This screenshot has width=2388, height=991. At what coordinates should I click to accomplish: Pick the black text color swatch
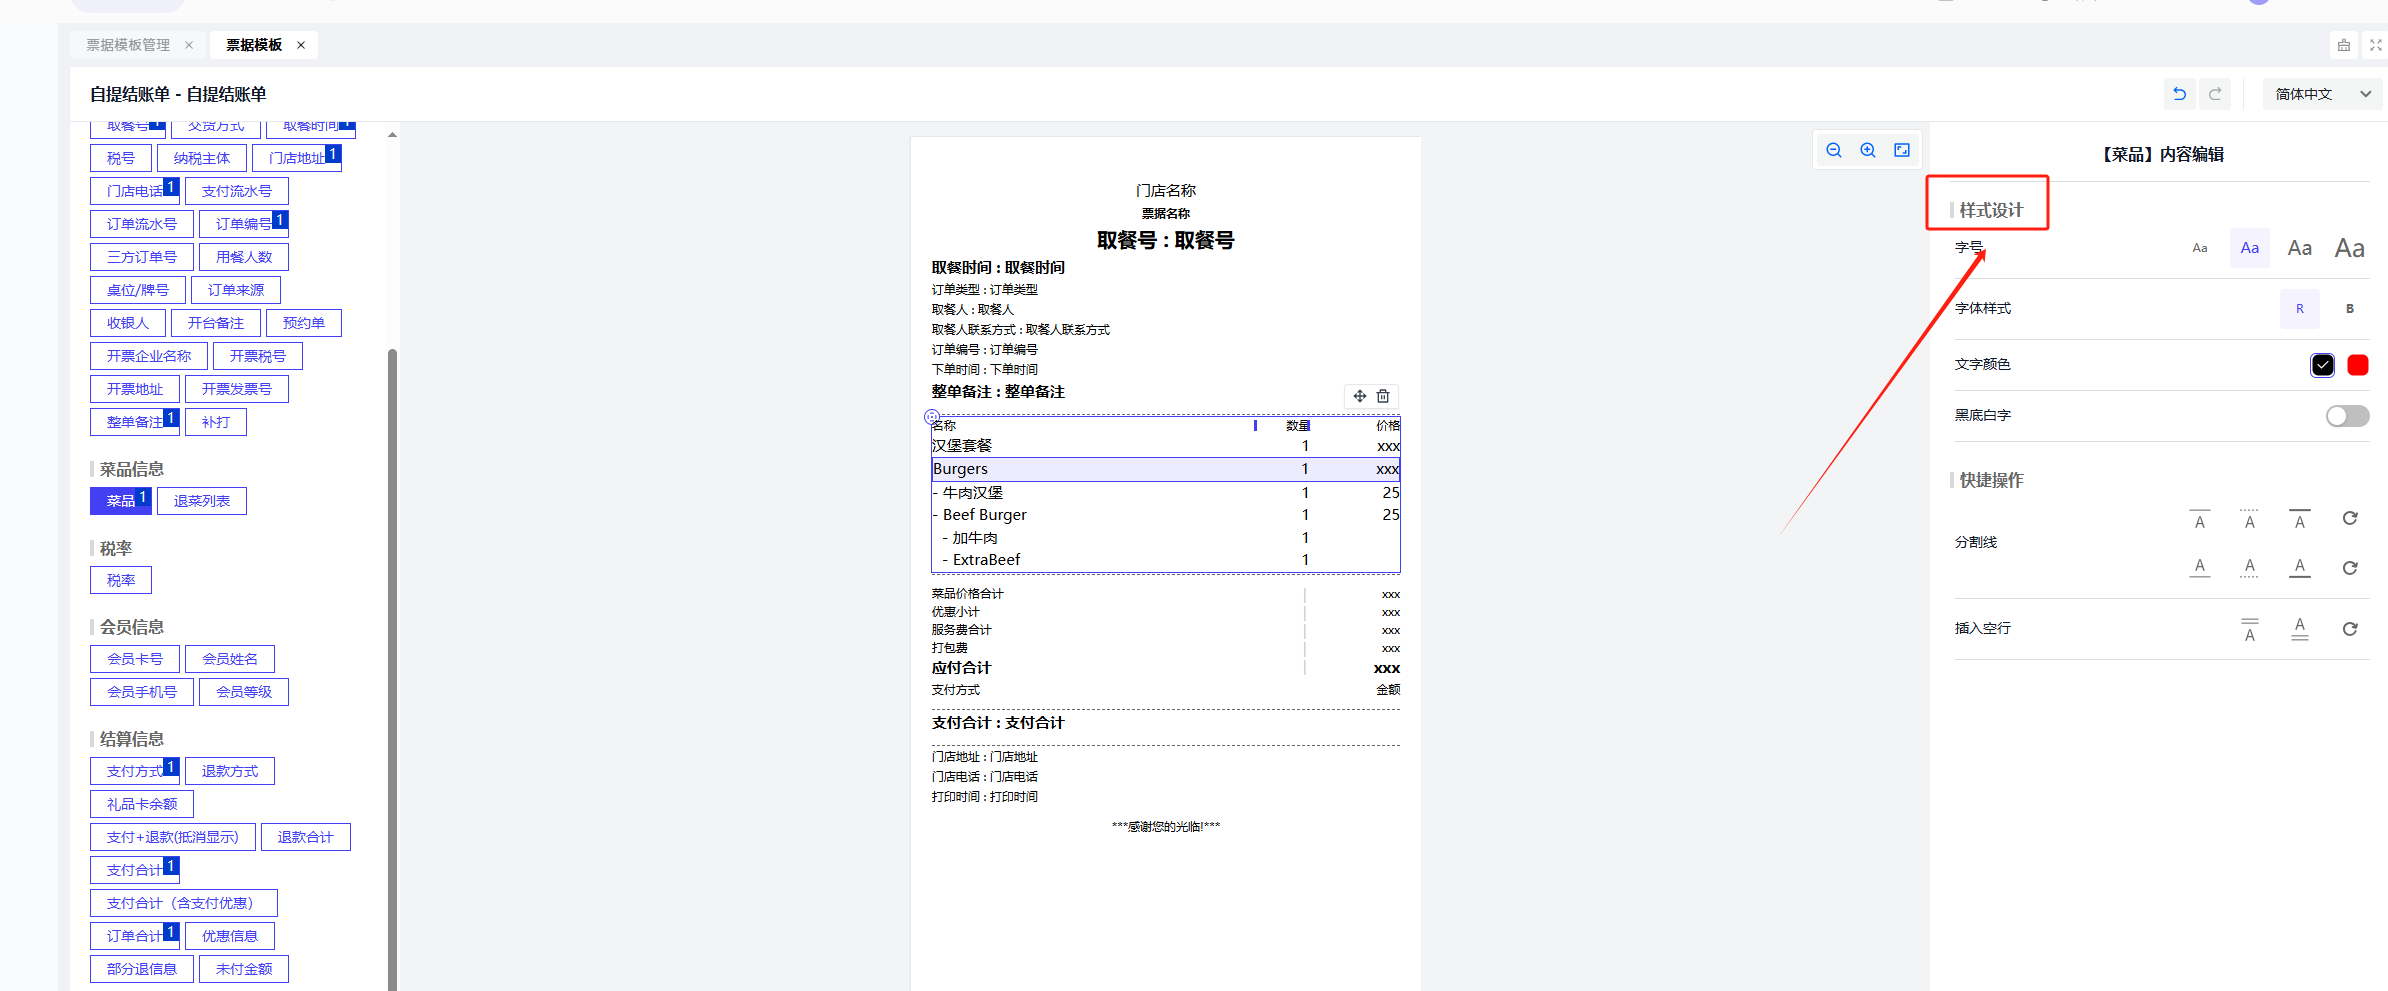[2323, 365]
